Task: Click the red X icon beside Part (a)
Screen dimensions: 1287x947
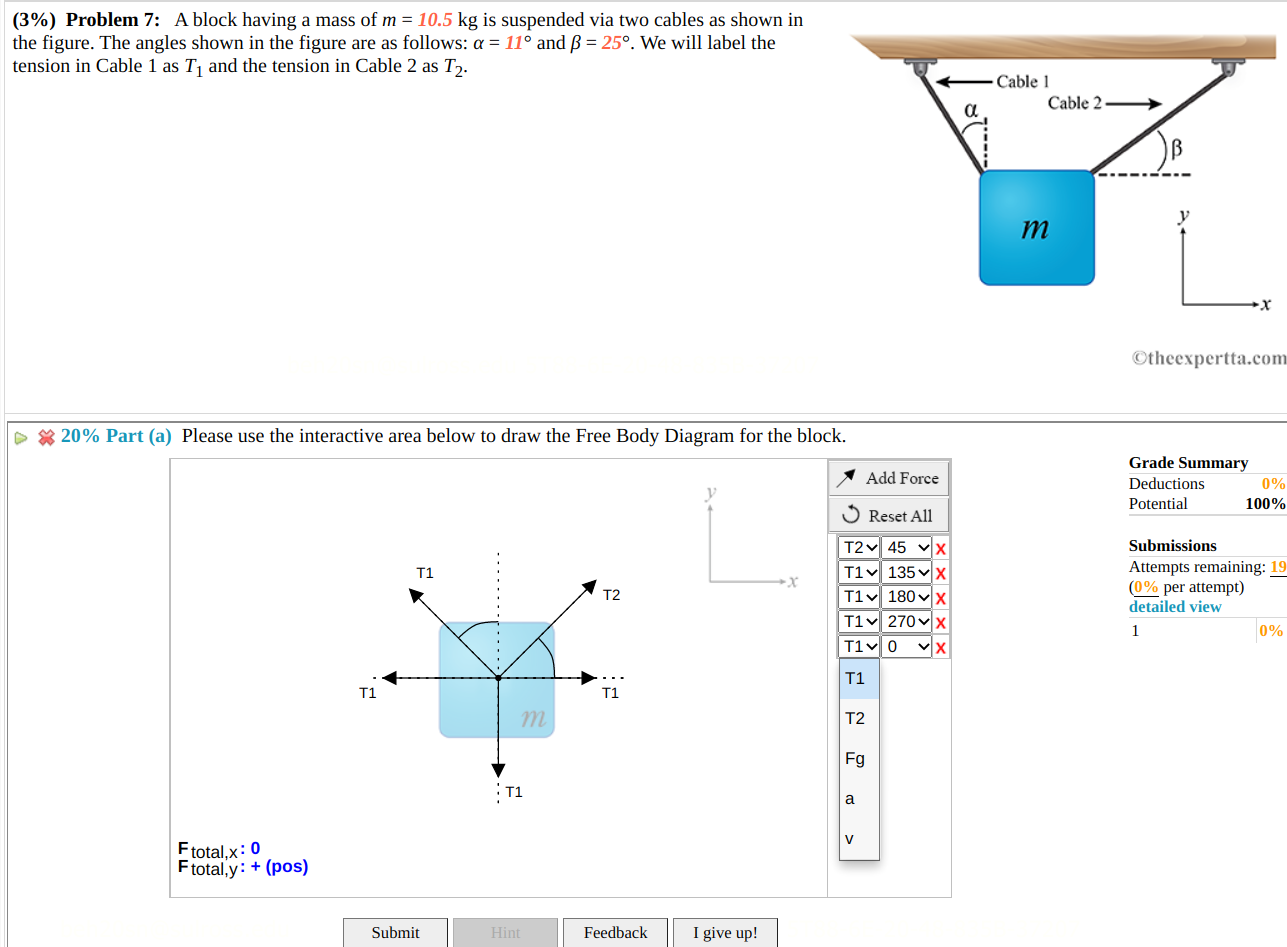Action: click(44, 437)
